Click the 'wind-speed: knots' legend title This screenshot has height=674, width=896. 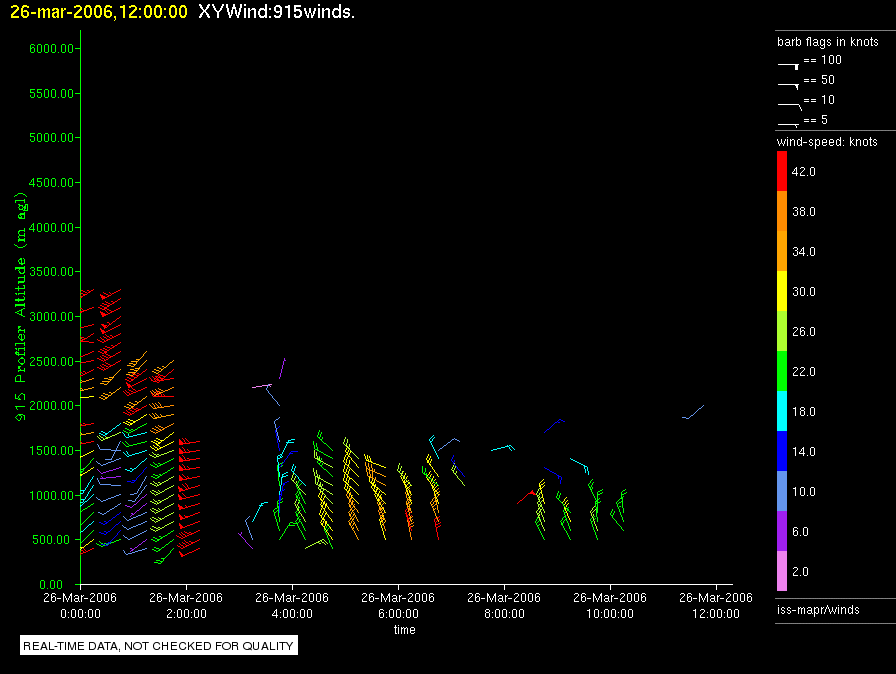pos(827,142)
